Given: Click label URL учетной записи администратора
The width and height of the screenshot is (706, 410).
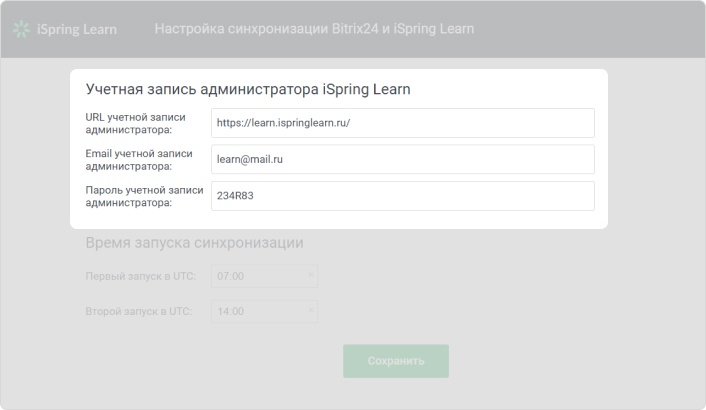Looking at the screenshot, I should click(136, 123).
